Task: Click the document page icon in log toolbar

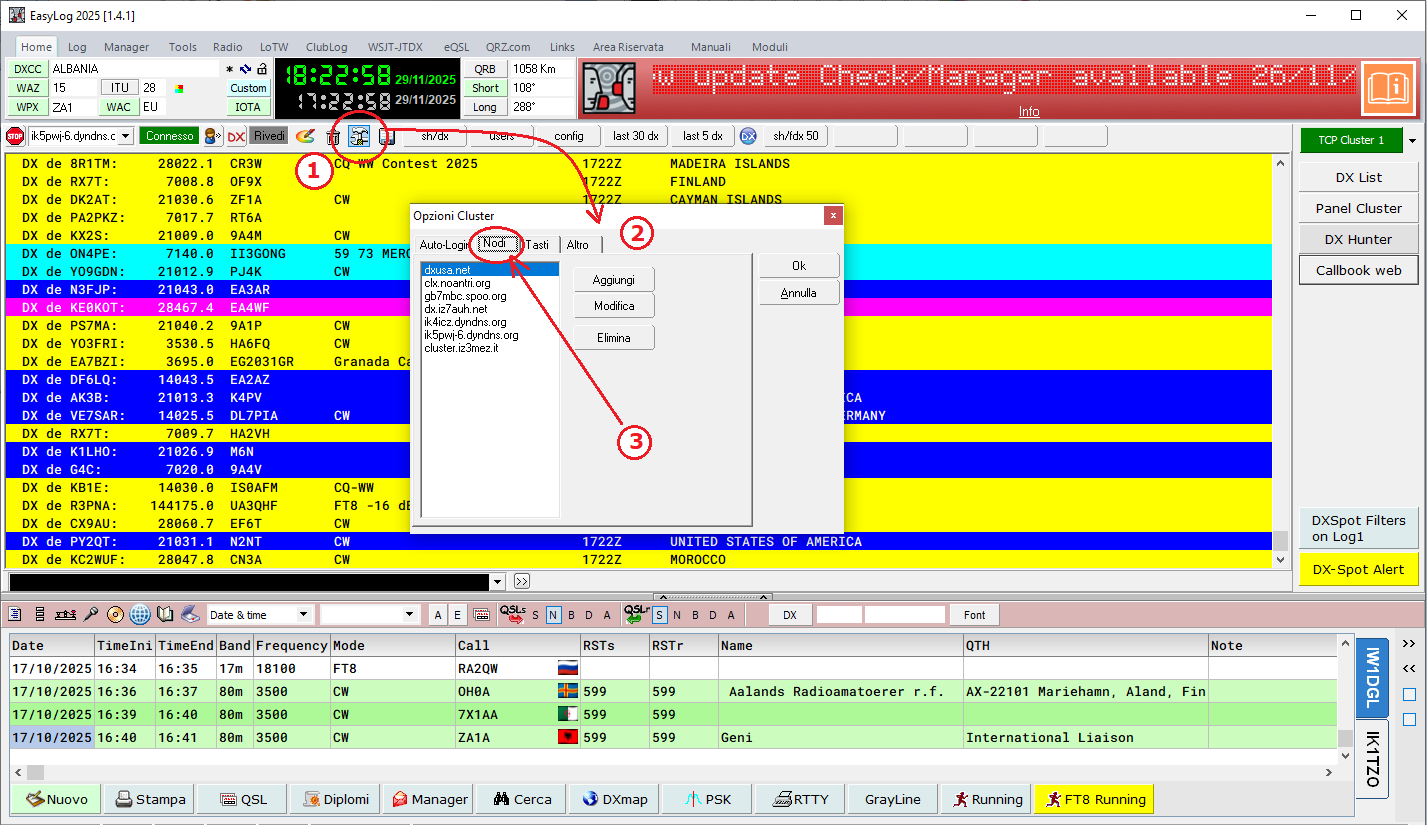Action: pos(16,615)
